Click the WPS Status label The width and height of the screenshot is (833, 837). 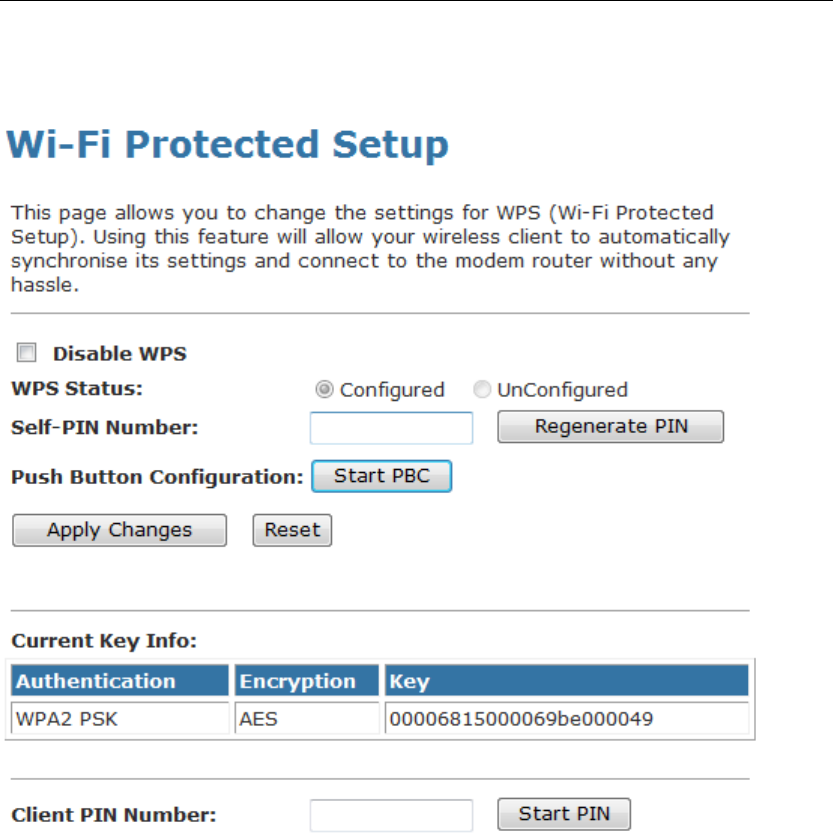coord(76,388)
